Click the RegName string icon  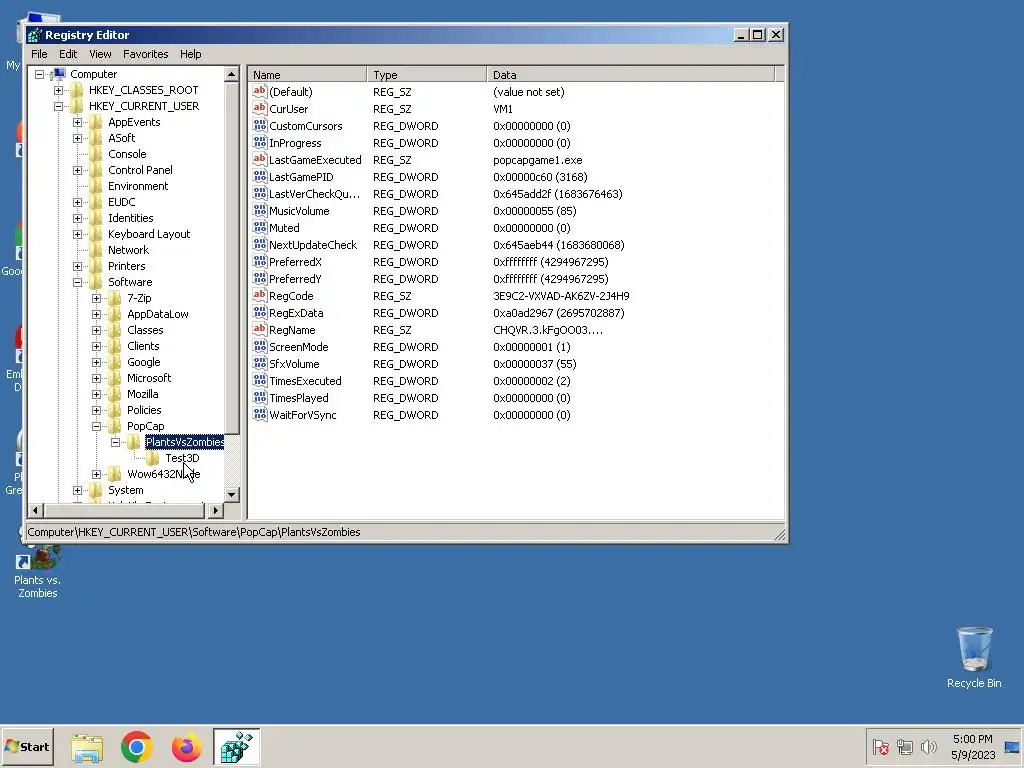[x=259, y=329]
